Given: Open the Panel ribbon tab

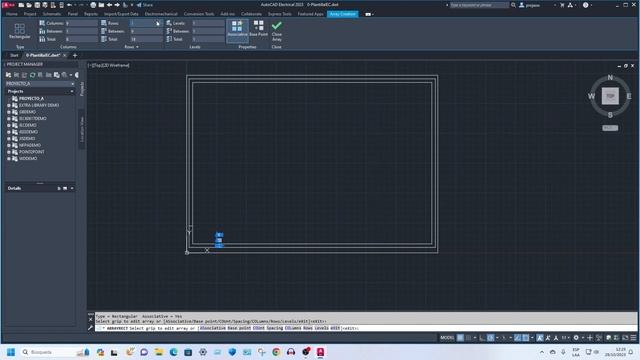Looking at the screenshot, I should point(73,14).
